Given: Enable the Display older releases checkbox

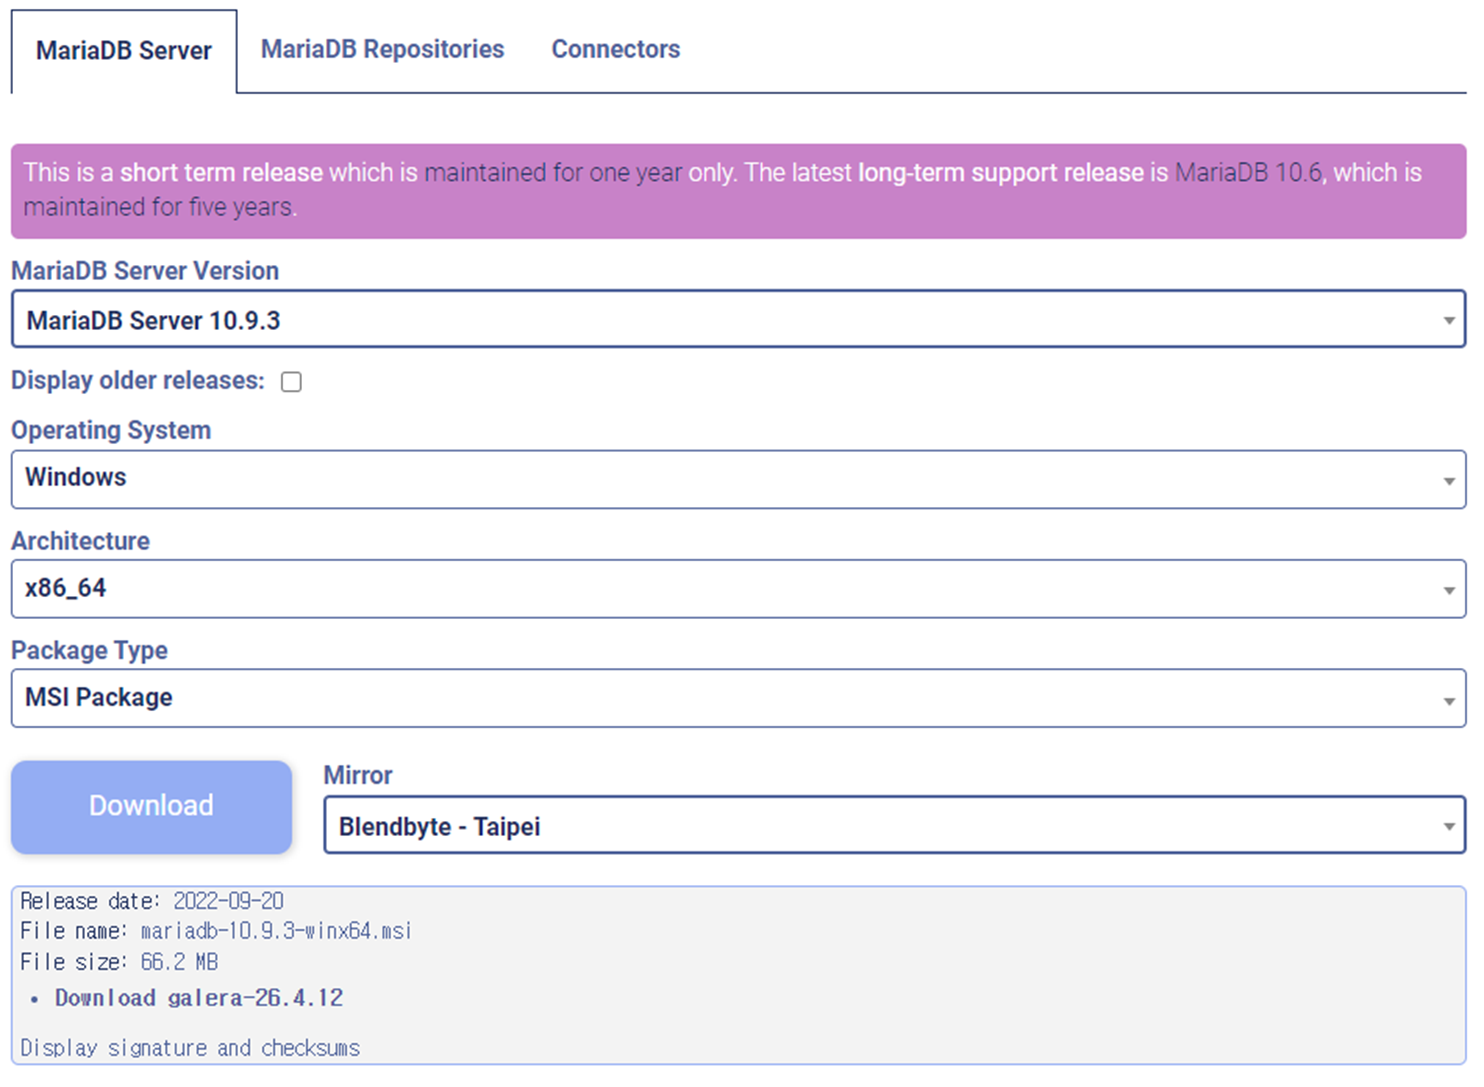Looking at the screenshot, I should [x=291, y=382].
